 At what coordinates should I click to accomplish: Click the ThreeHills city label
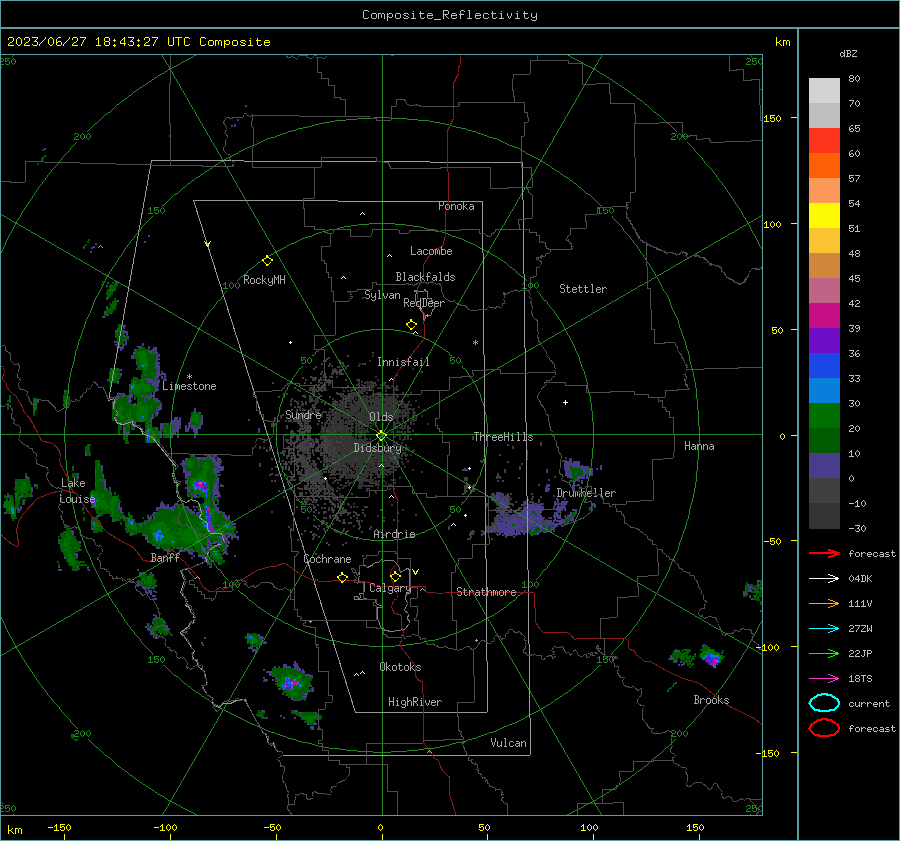point(503,437)
